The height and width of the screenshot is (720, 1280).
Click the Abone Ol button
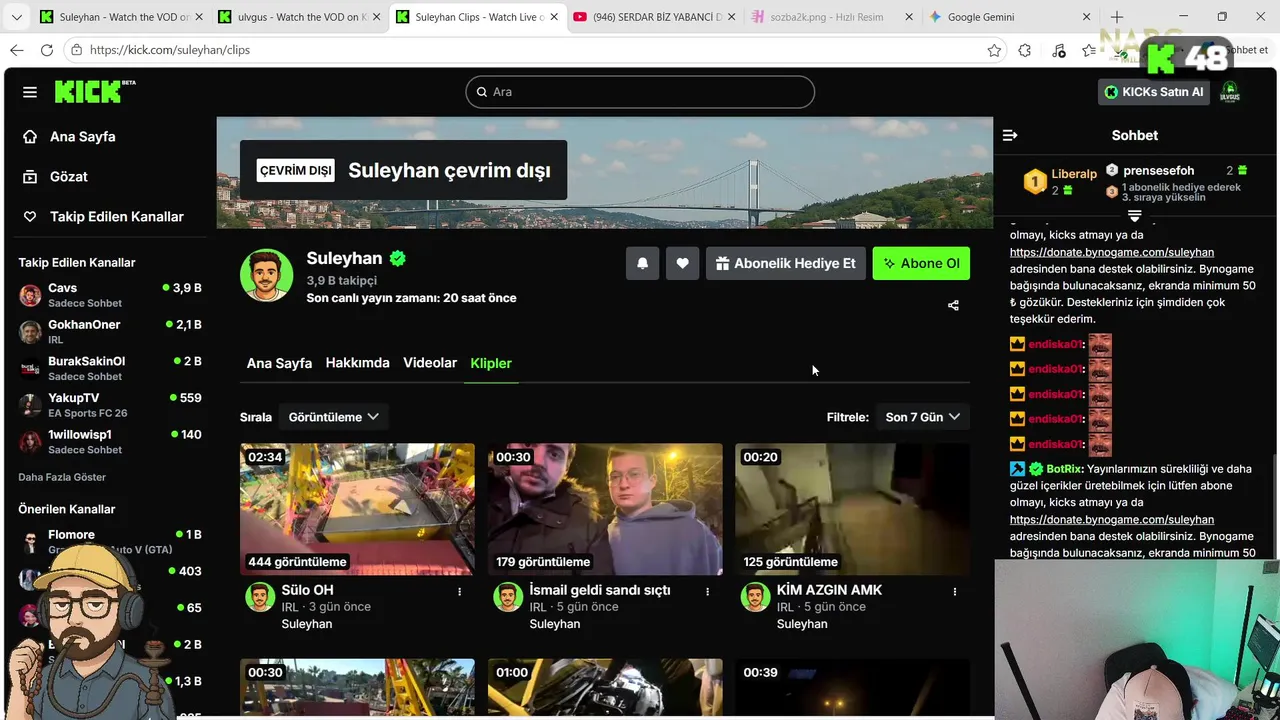point(921,263)
